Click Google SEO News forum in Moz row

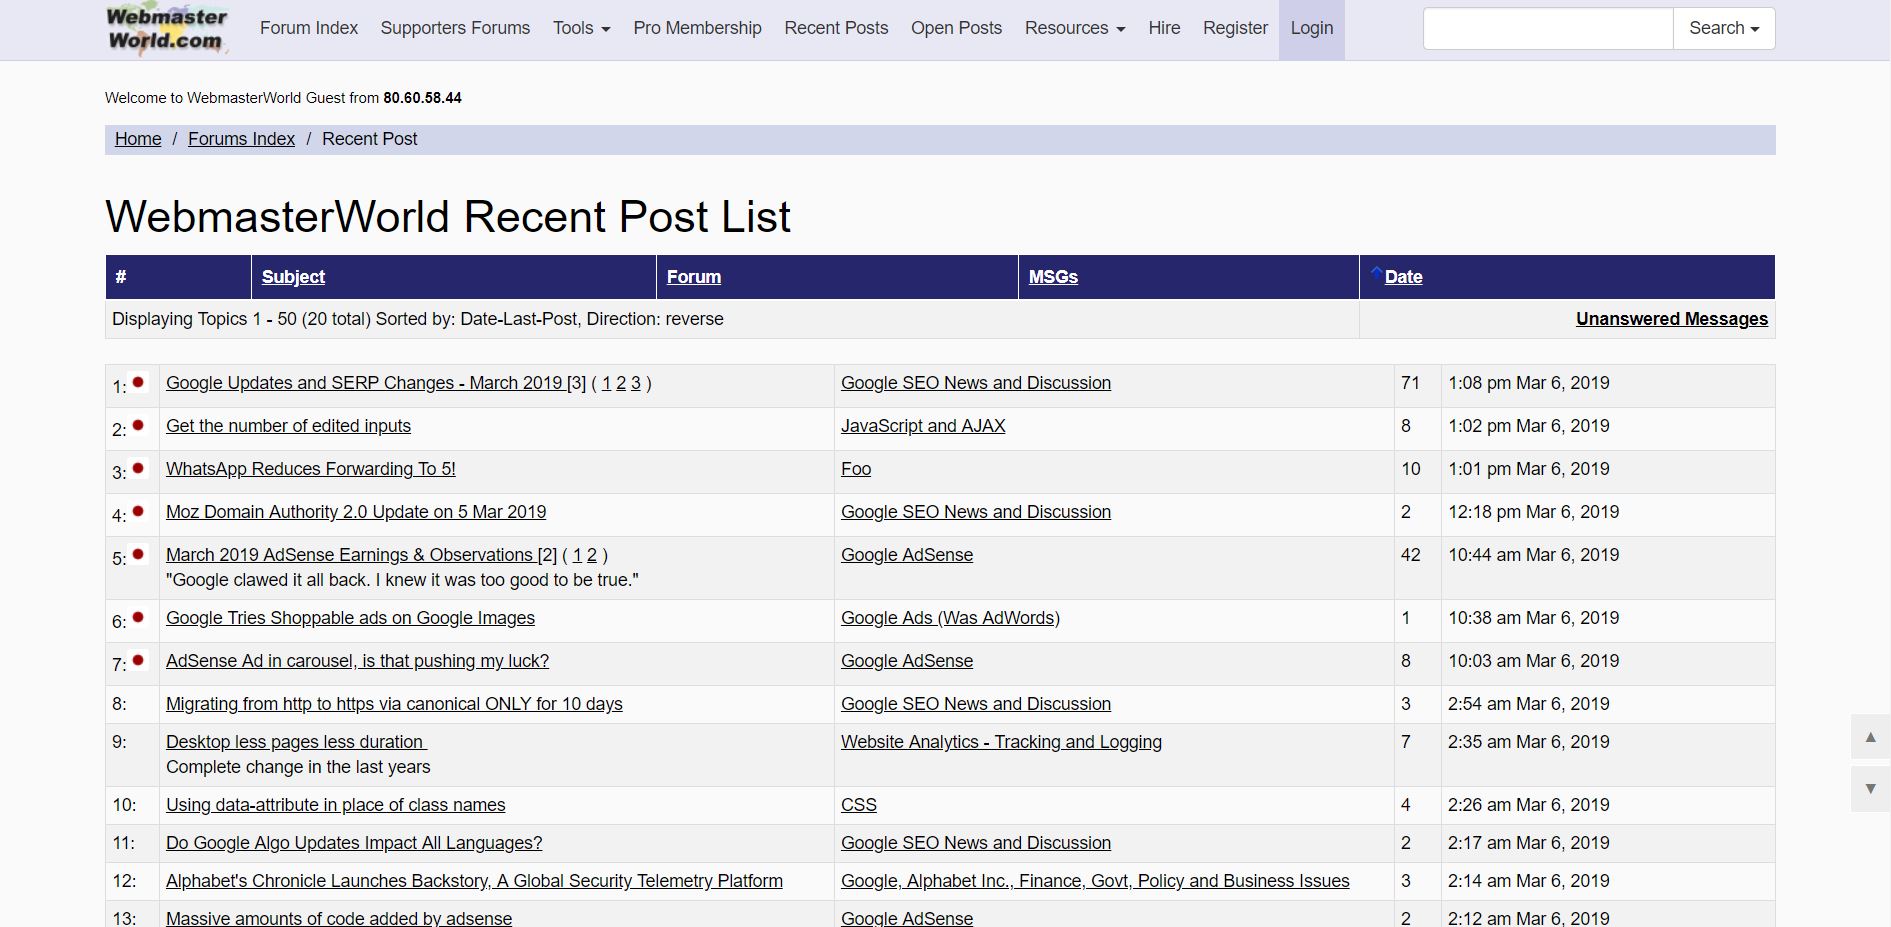point(976,512)
